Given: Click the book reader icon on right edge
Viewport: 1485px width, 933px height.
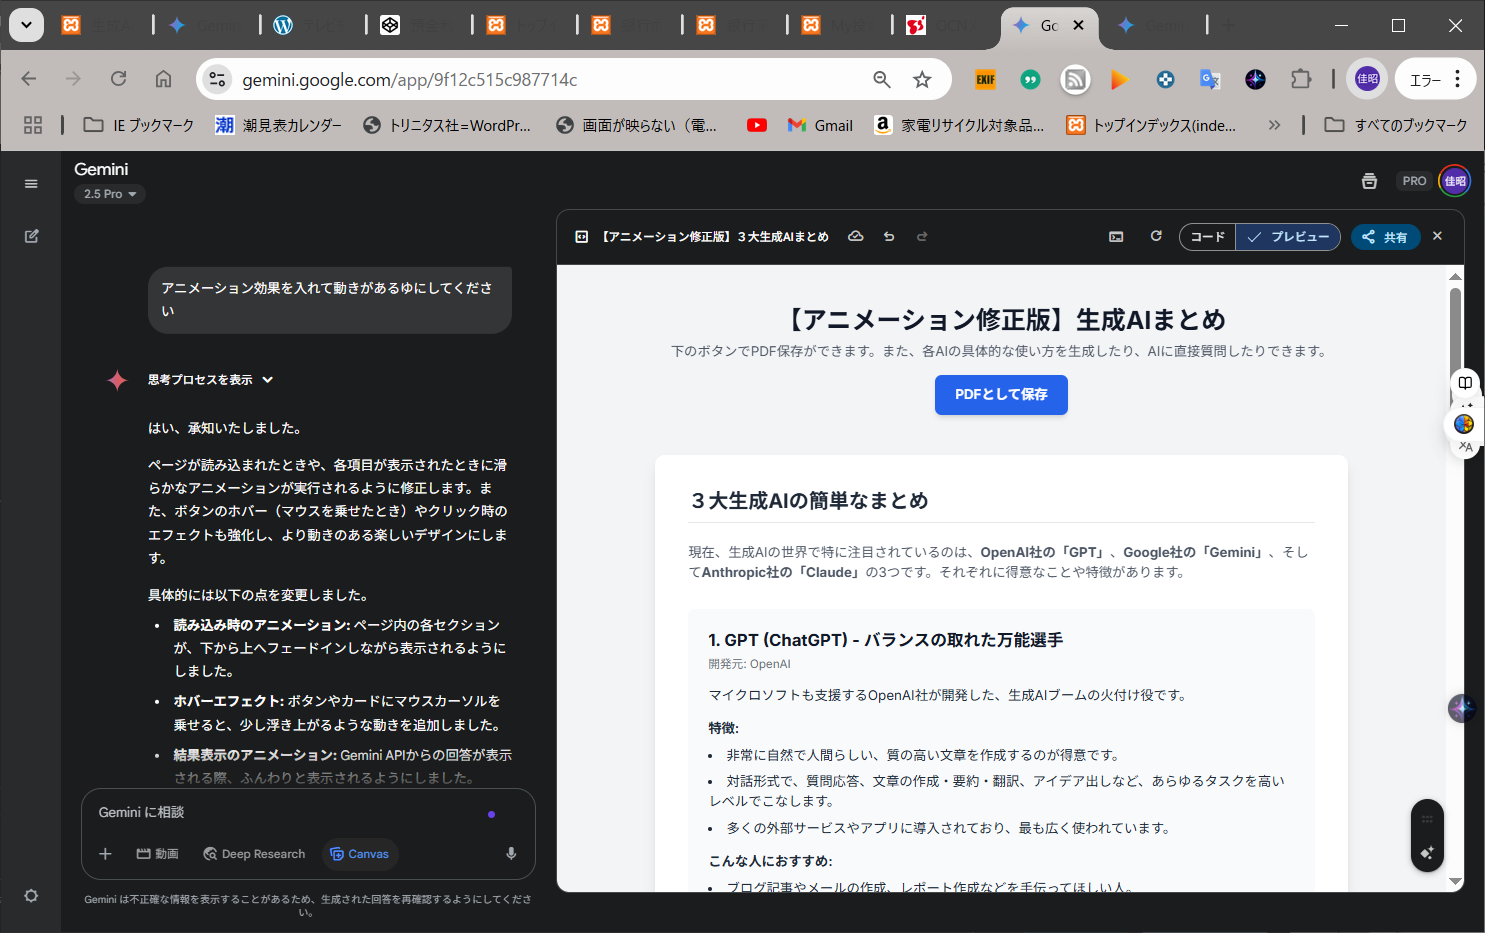Looking at the screenshot, I should [1465, 383].
